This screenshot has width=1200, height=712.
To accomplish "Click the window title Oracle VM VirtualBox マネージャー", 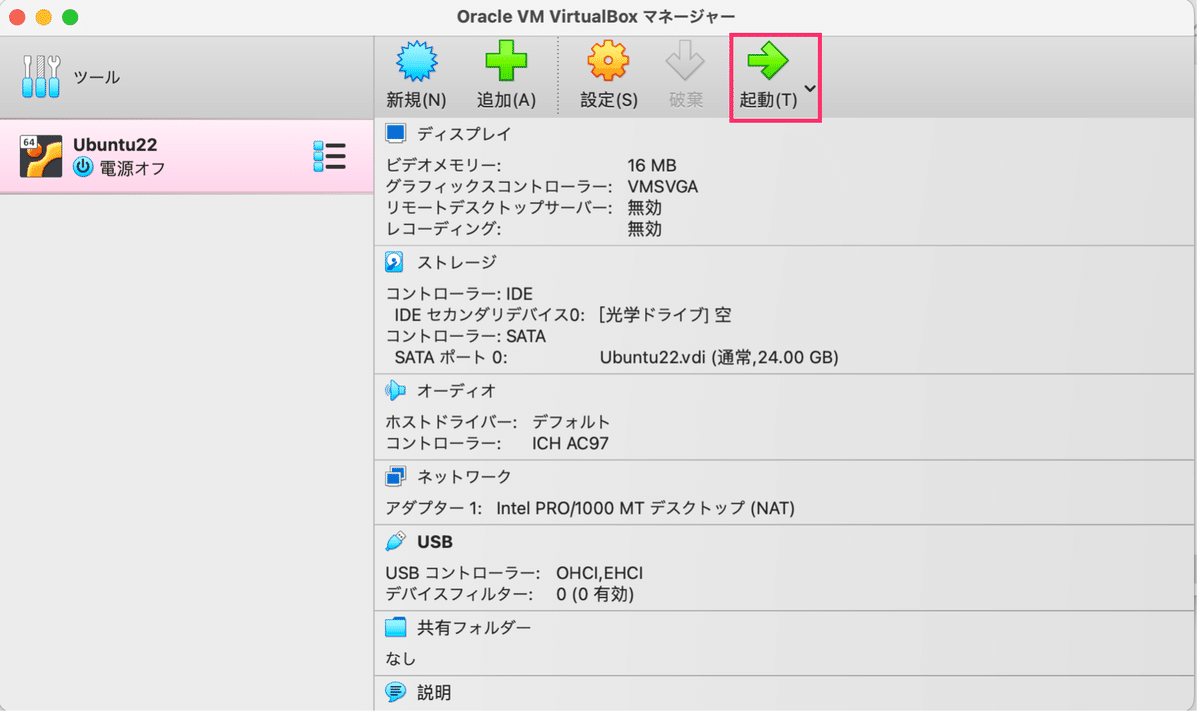I will [x=596, y=17].
